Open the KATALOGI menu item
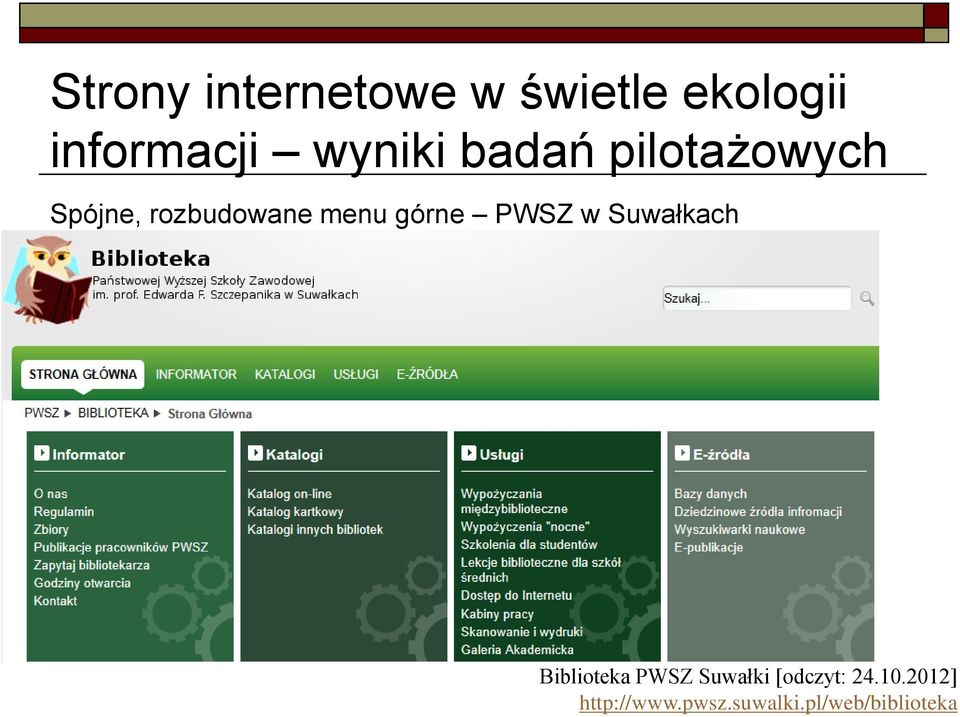This screenshot has height=717, width=960. 285,374
